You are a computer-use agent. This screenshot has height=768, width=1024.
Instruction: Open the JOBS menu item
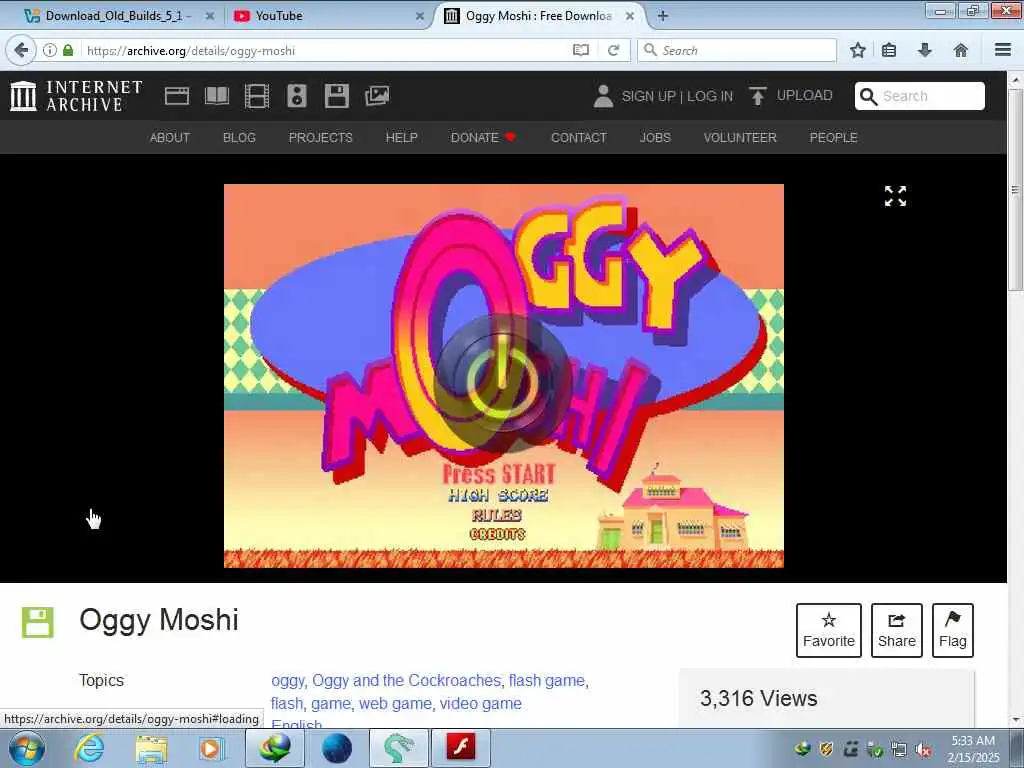655,137
